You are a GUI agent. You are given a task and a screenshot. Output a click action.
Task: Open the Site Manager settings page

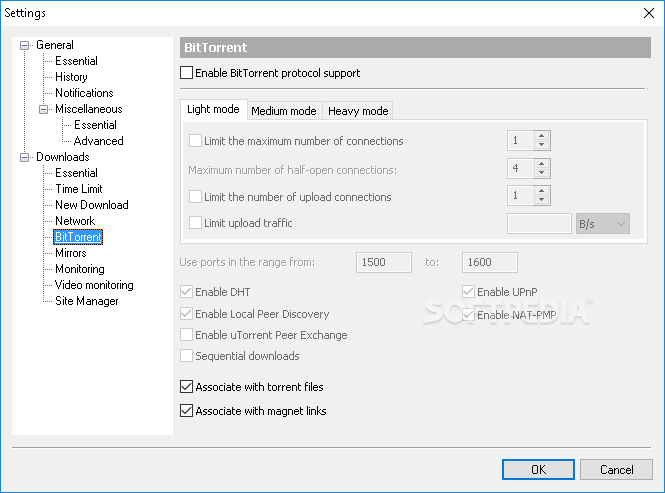pos(87,301)
